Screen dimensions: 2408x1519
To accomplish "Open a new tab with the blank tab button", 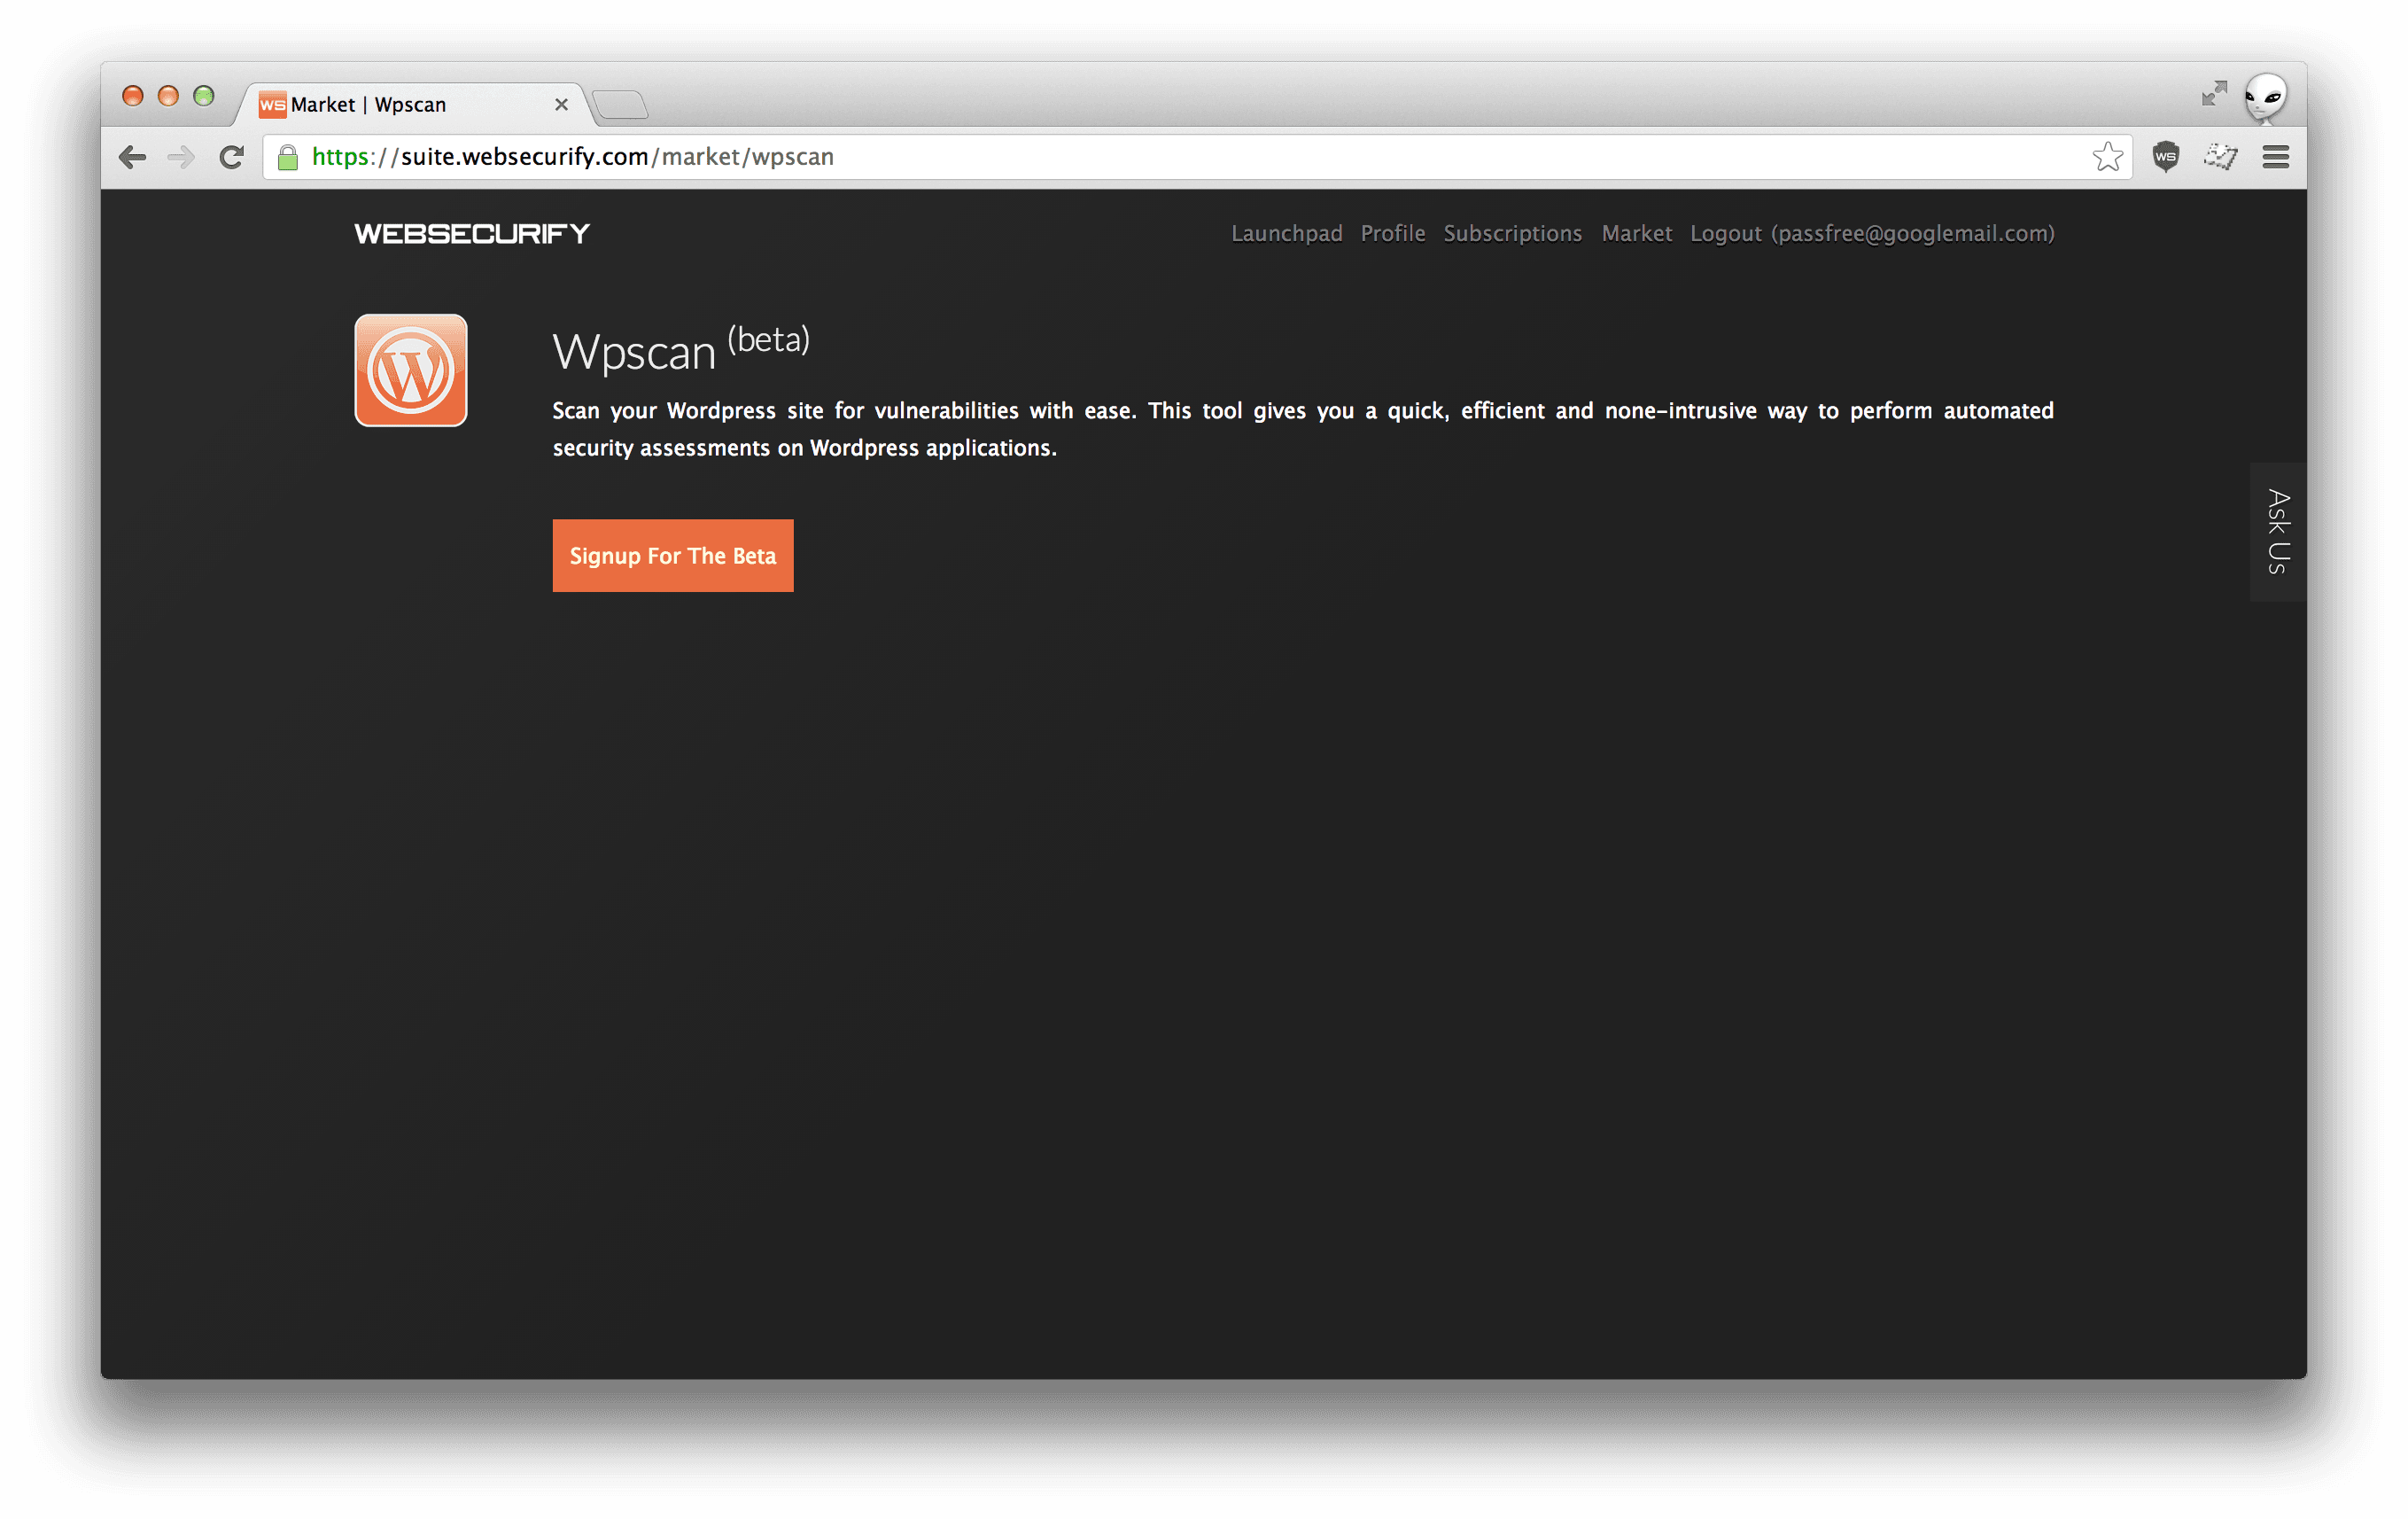I will point(620,104).
